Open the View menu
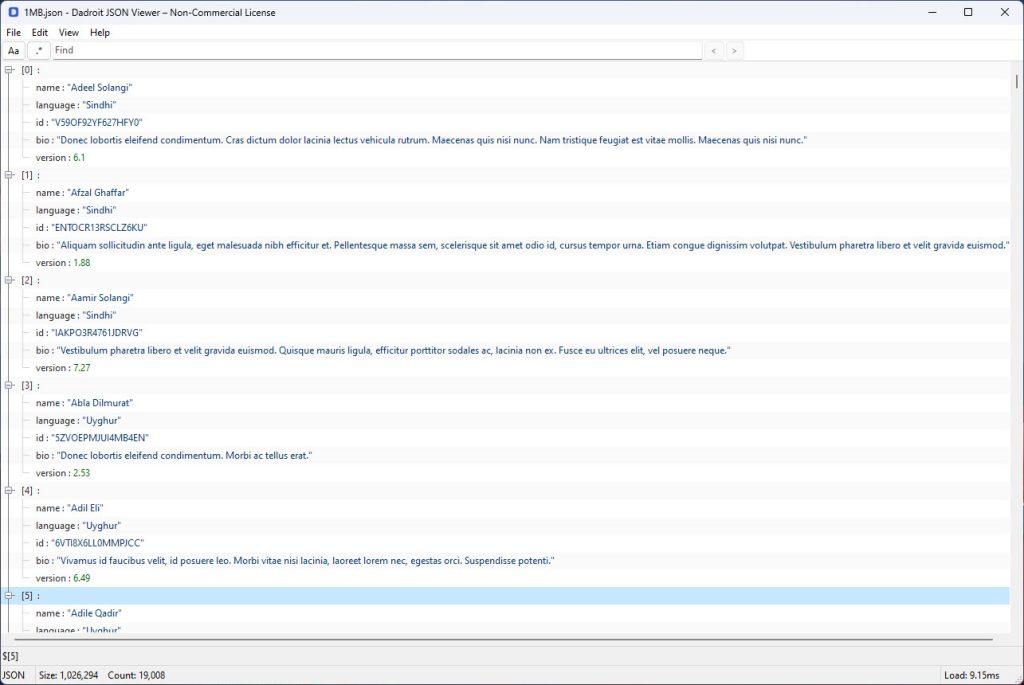This screenshot has width=1024, height=685. 69,33
